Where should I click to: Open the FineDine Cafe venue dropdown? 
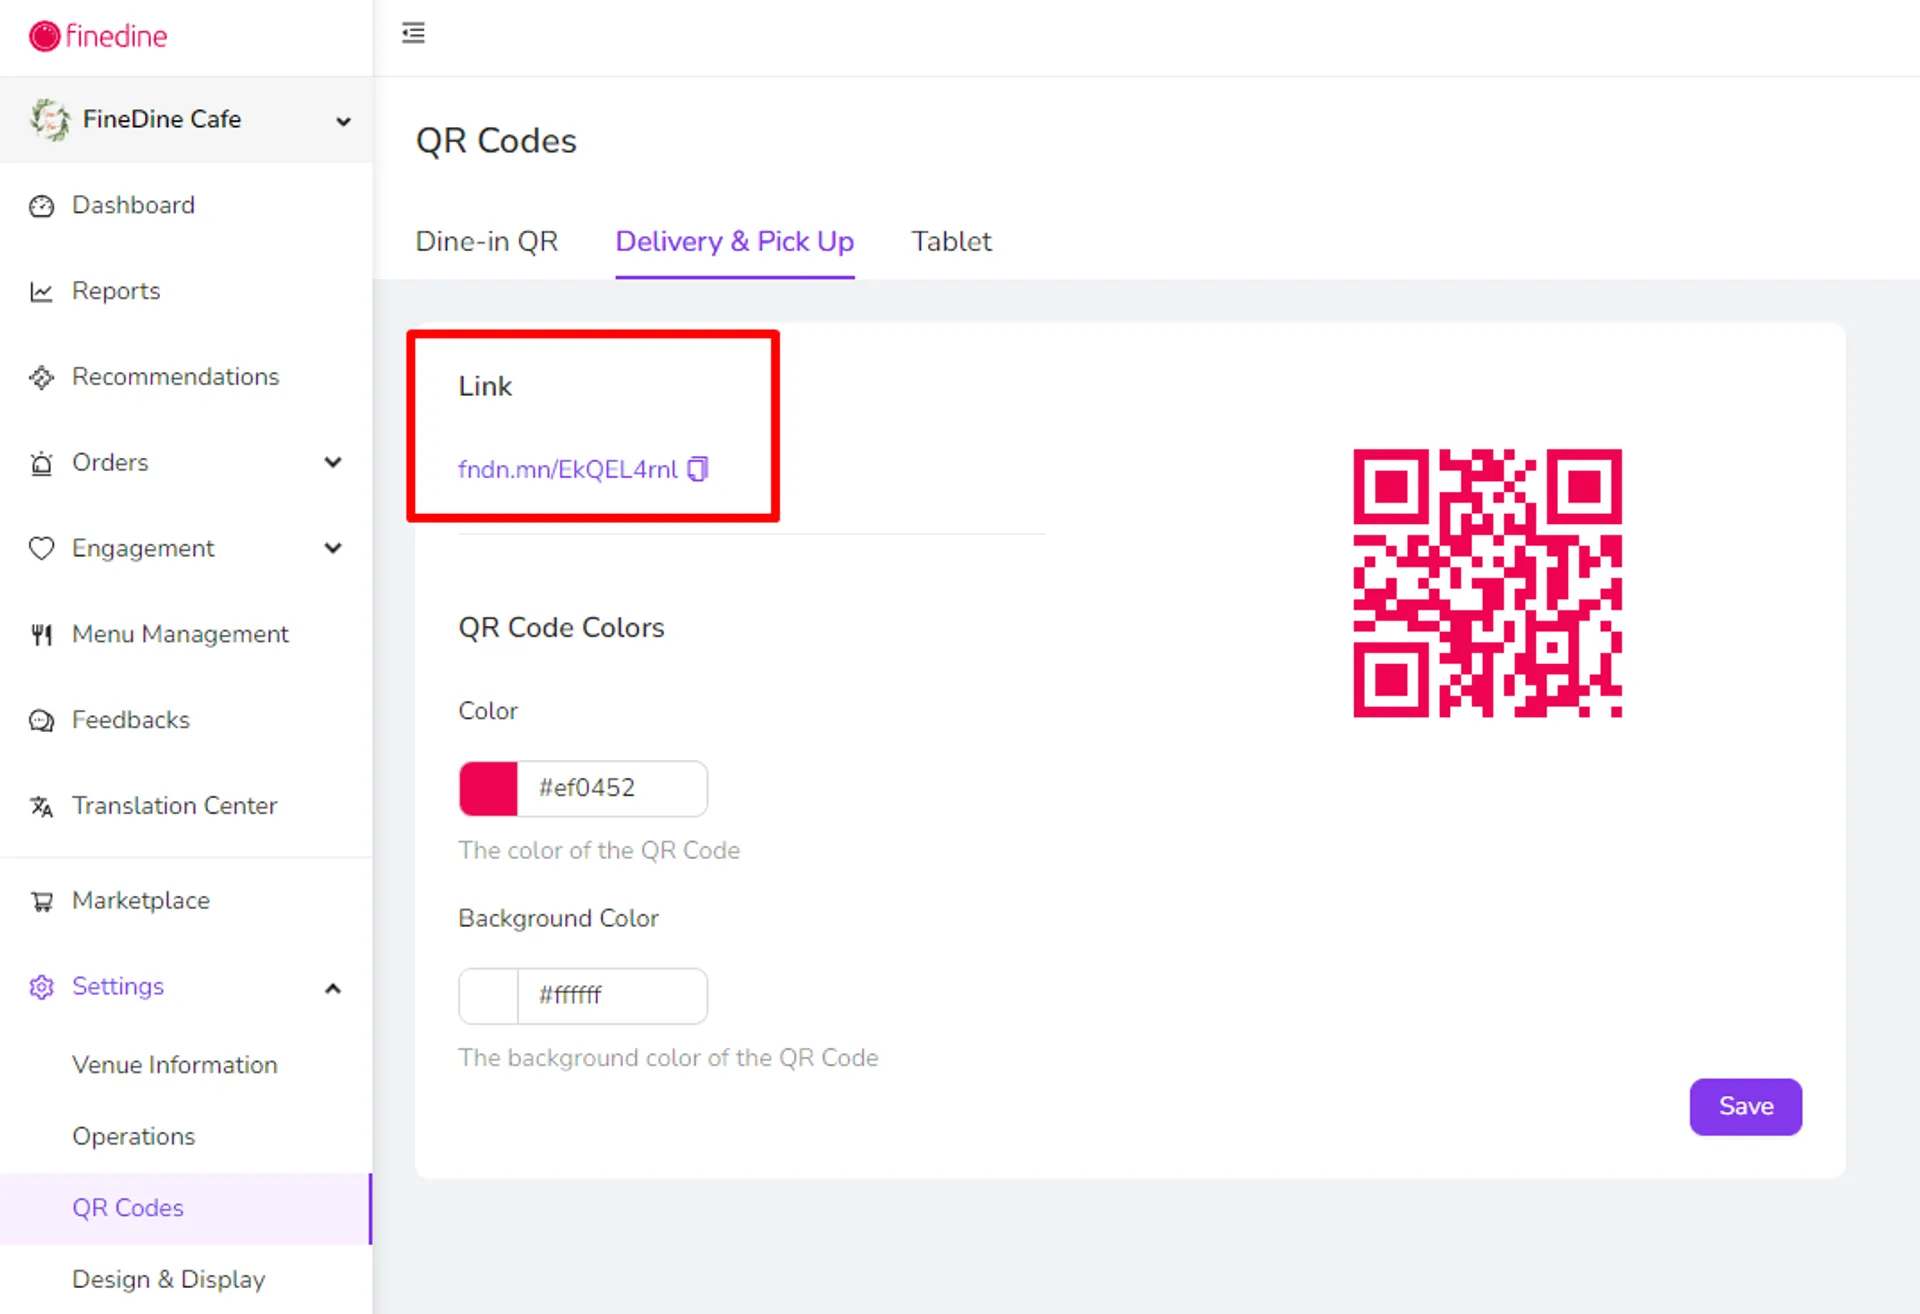[343, 121]
